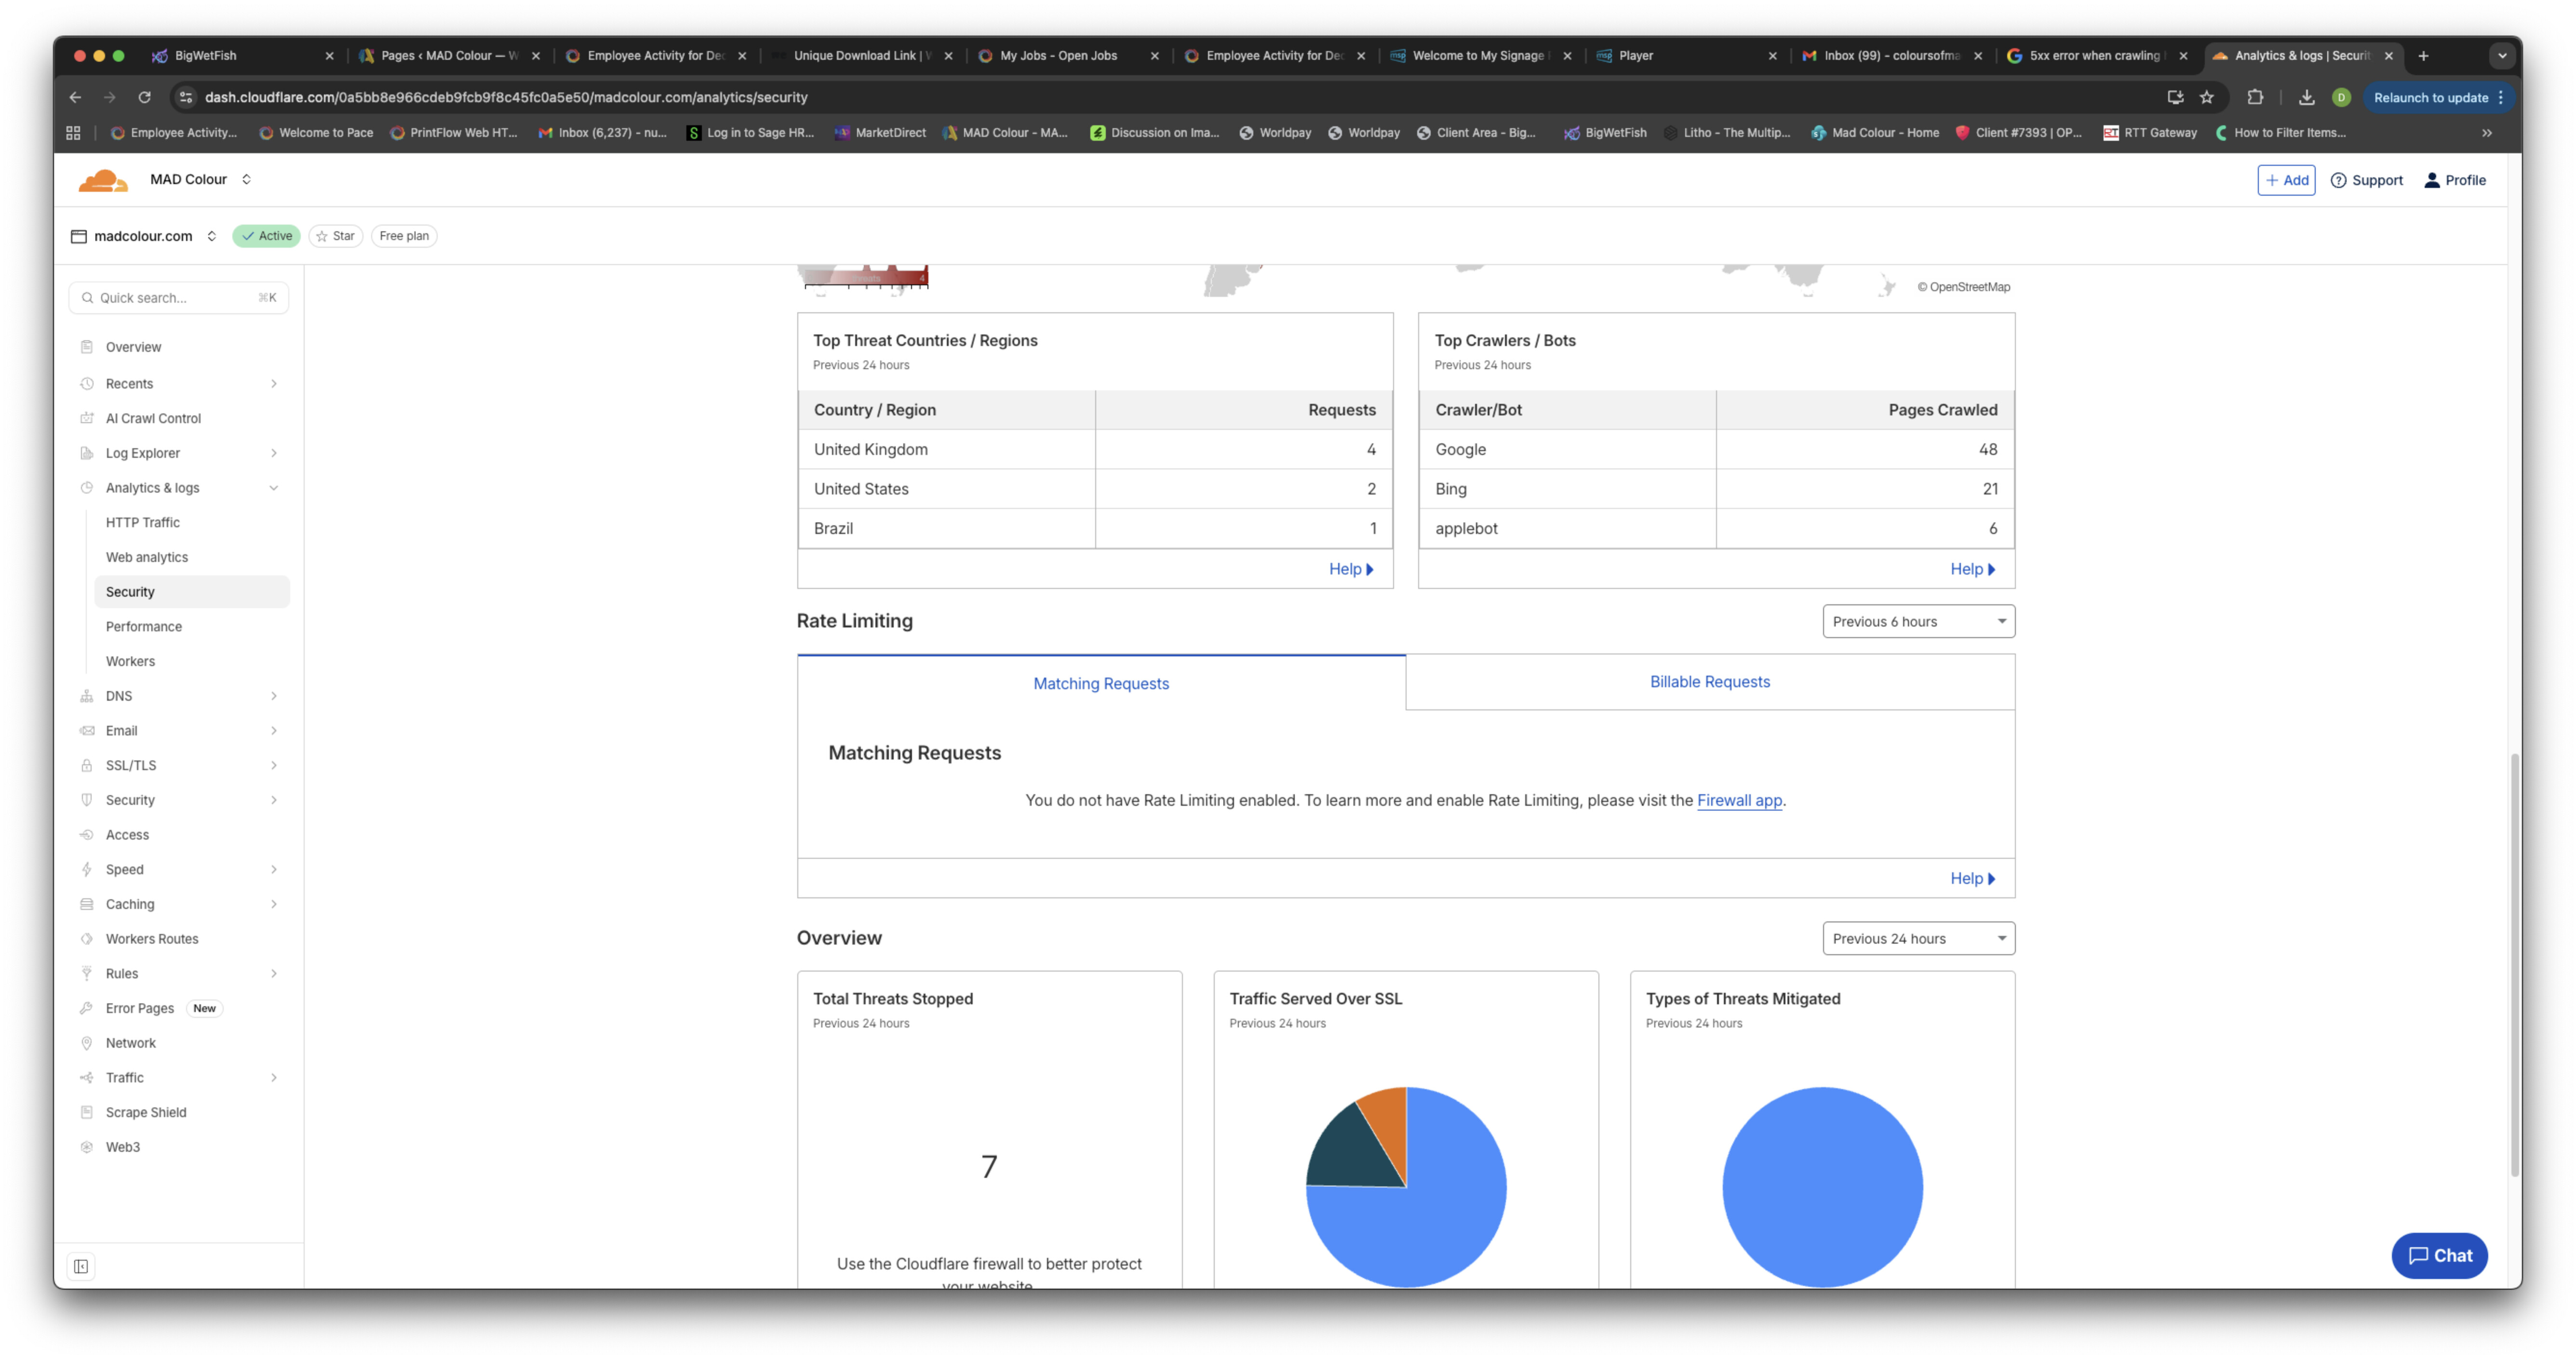Open MAD Colour account switcher

click(200, 180)
